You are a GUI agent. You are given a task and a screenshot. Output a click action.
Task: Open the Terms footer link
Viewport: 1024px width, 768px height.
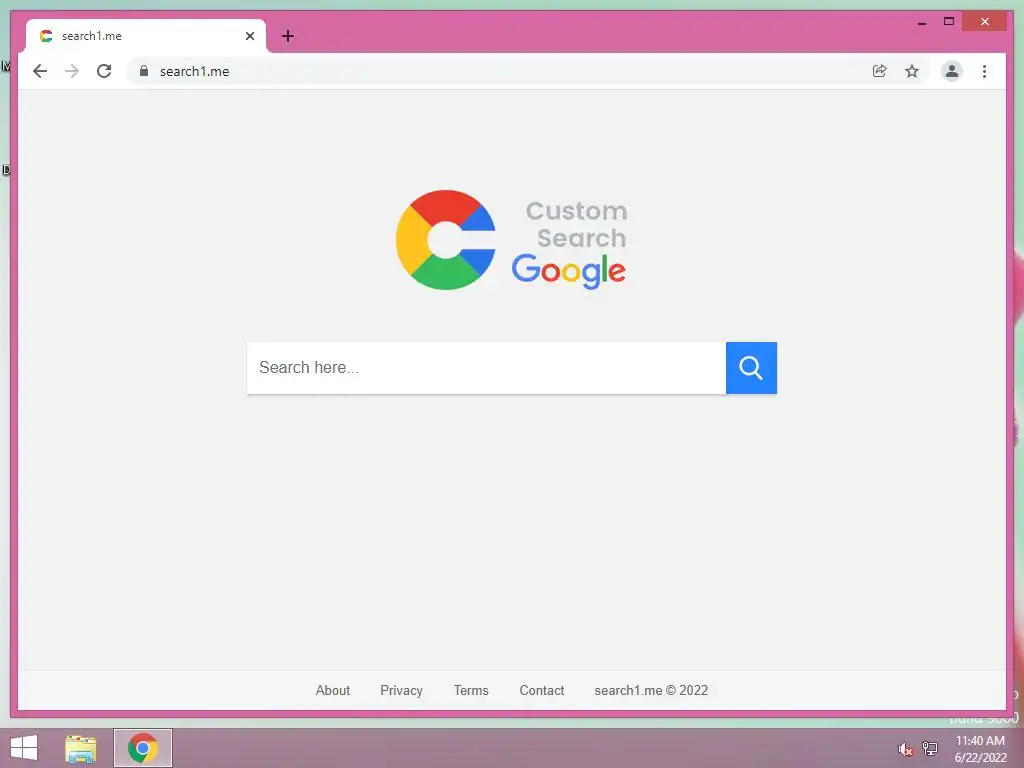coord(471,690)
